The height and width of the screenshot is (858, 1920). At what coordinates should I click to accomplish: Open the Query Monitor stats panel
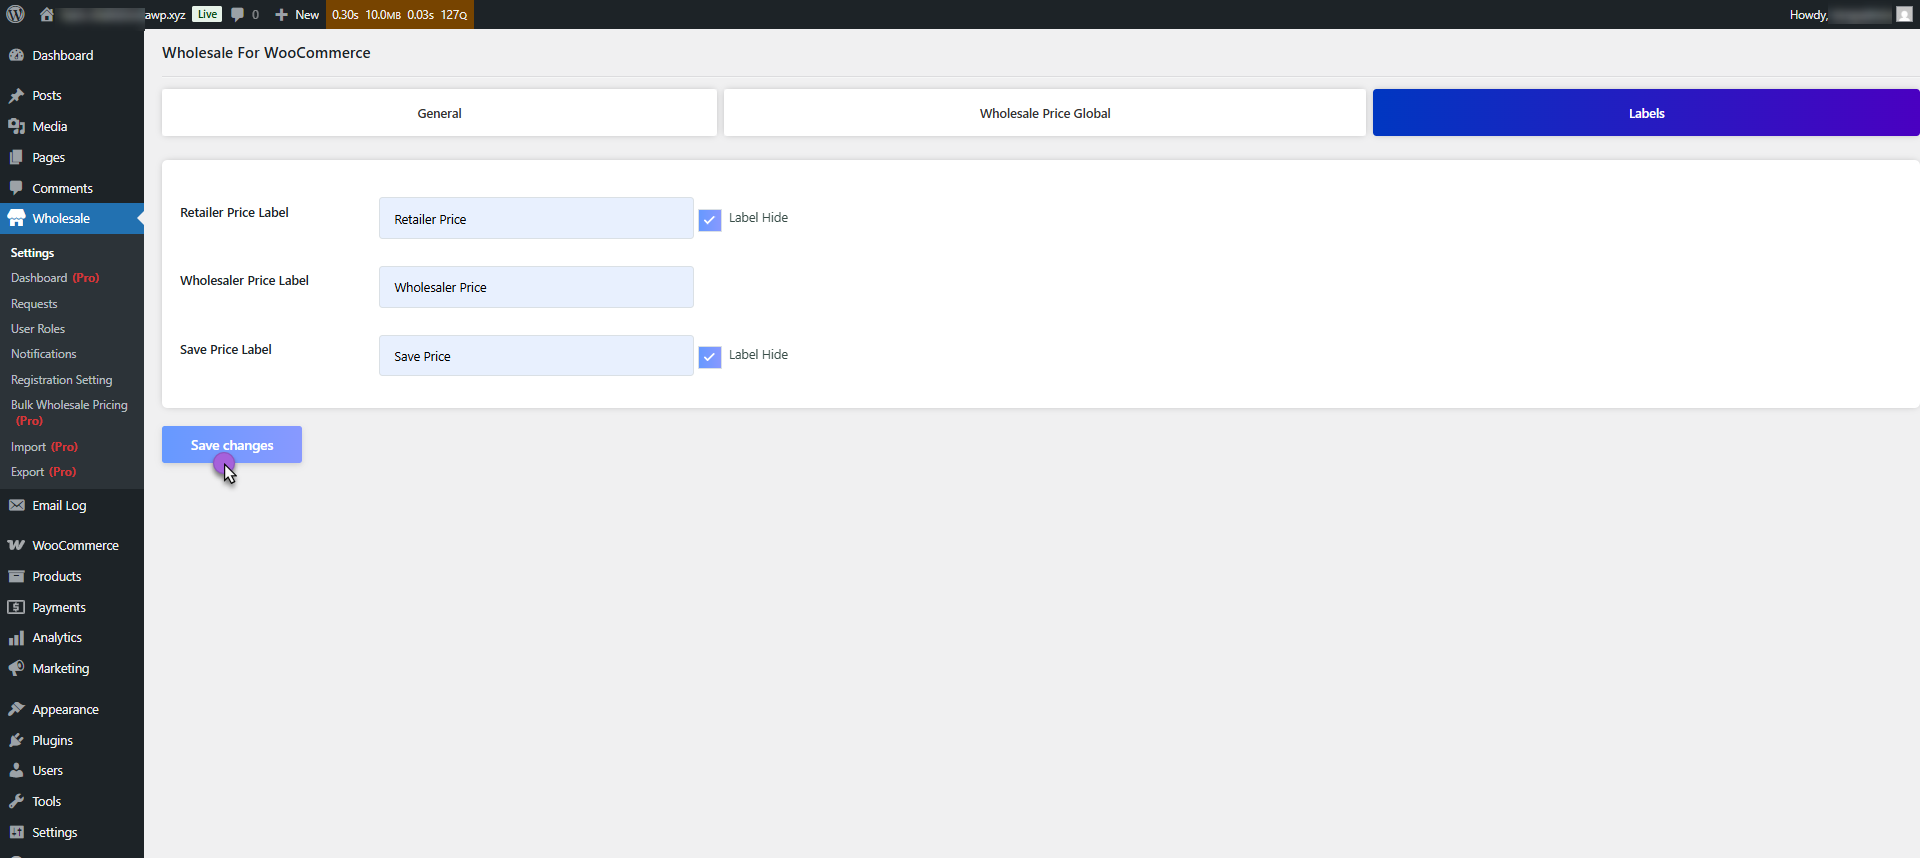click(399, 14)
